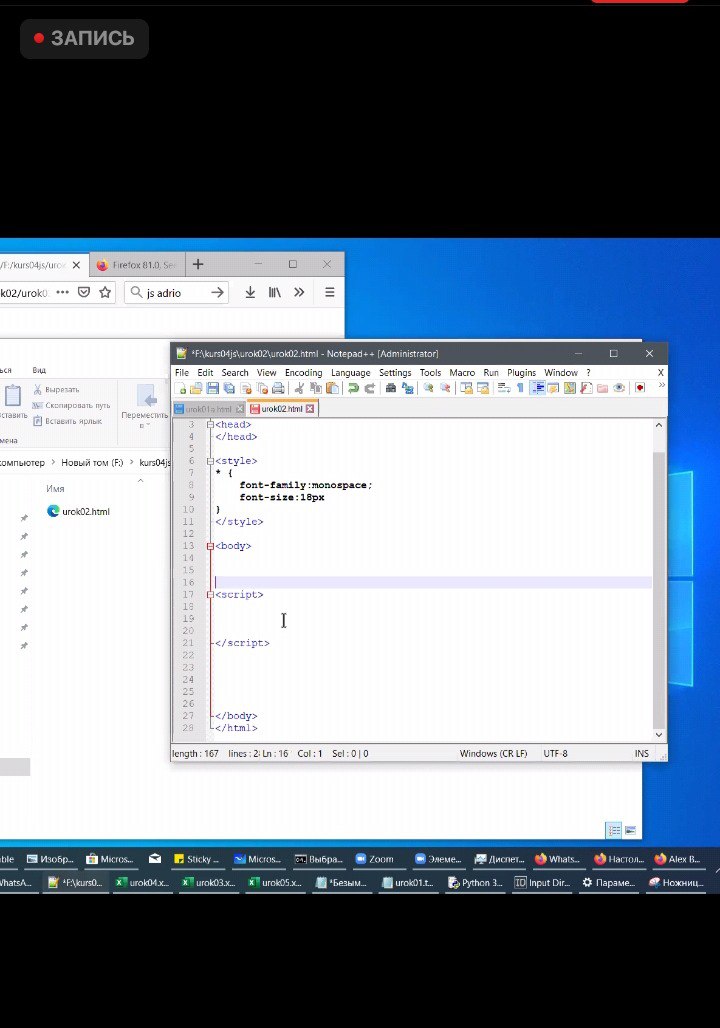Toggle the indent guide icon in Notepad++ toolbar

coord(538,388)
